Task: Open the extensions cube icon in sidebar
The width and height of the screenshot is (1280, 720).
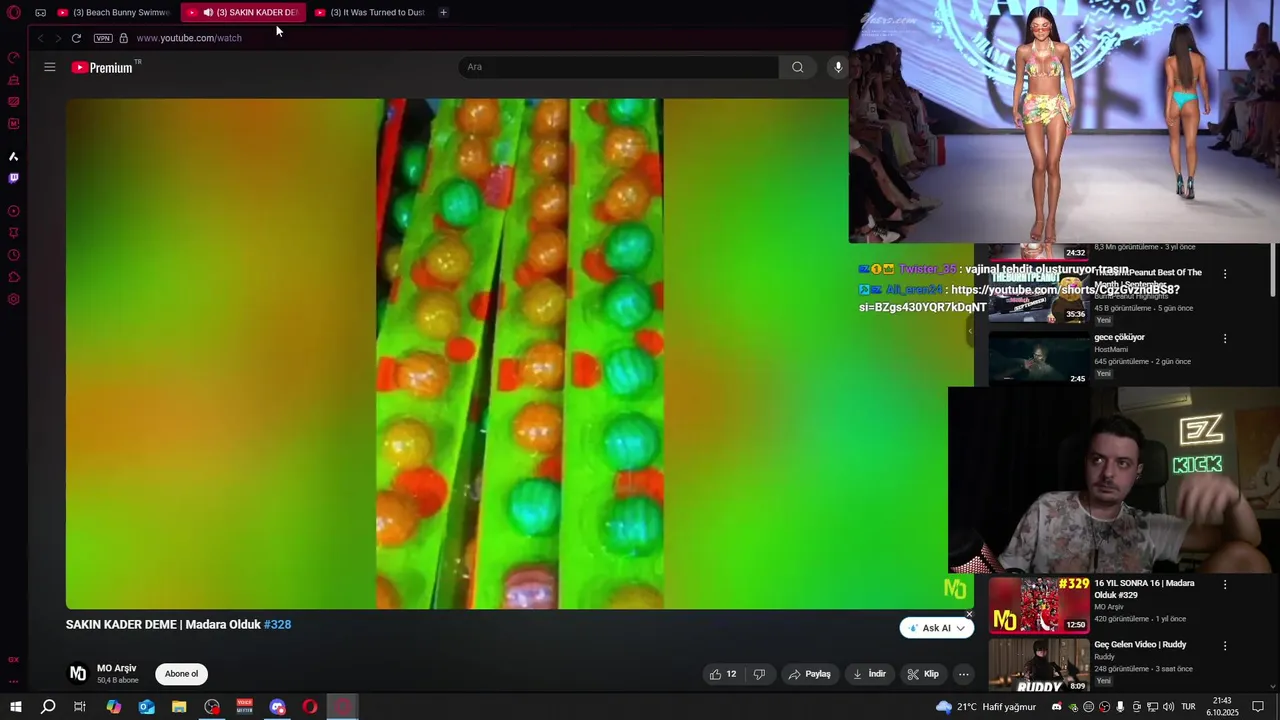Action: (14, 277)
